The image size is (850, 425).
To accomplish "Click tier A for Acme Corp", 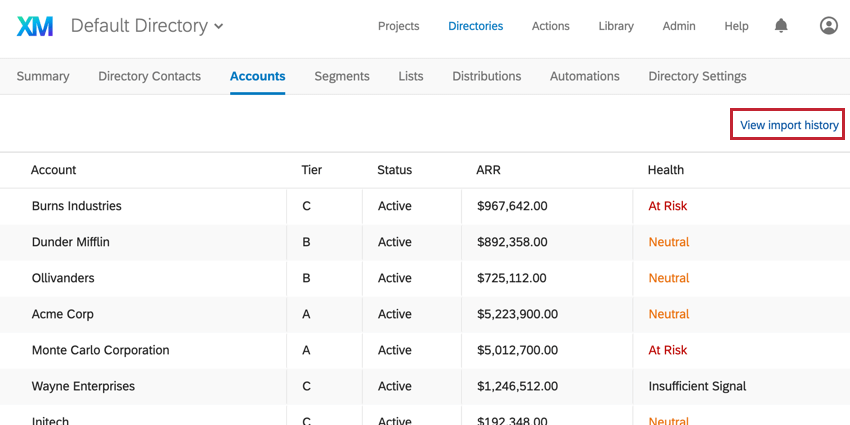I will point(306,314).
